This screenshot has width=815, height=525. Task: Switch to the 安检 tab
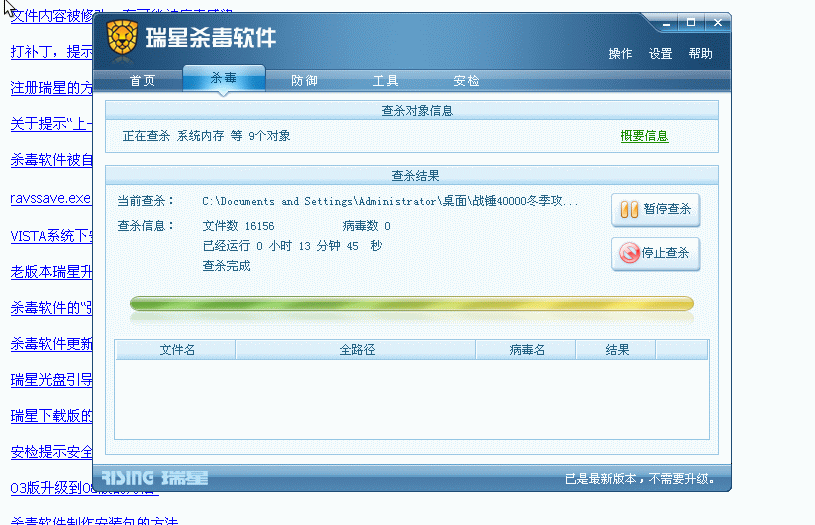tap(466, 81)
